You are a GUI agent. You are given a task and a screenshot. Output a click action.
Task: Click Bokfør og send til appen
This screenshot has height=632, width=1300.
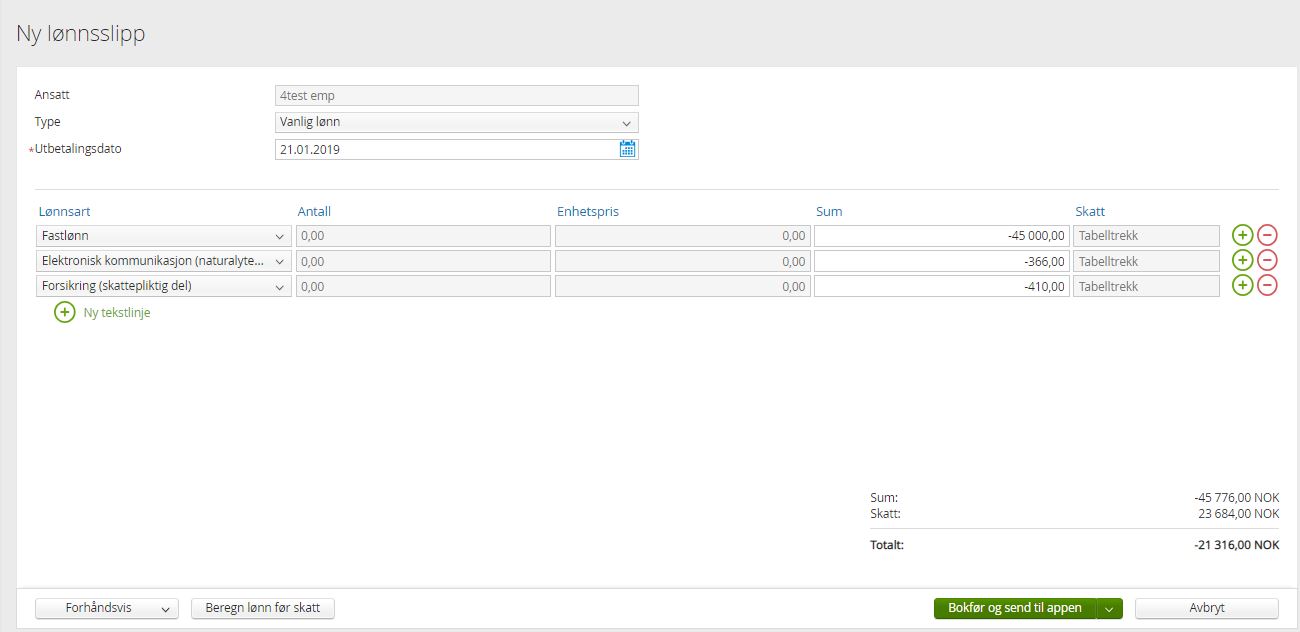click(1015, 608)
